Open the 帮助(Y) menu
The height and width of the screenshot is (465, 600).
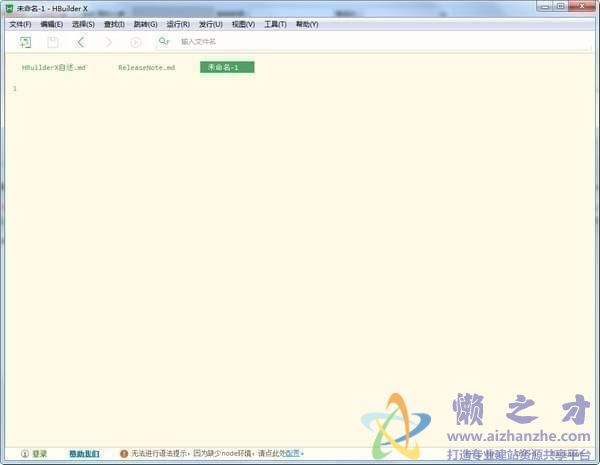[x=307, y=24]
